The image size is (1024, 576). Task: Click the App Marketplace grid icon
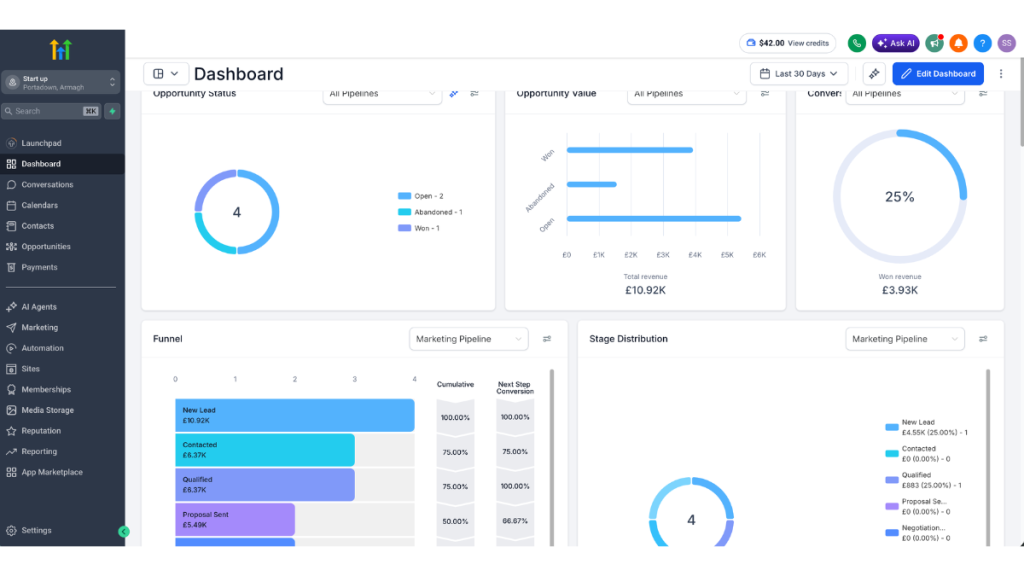[11, 472]
